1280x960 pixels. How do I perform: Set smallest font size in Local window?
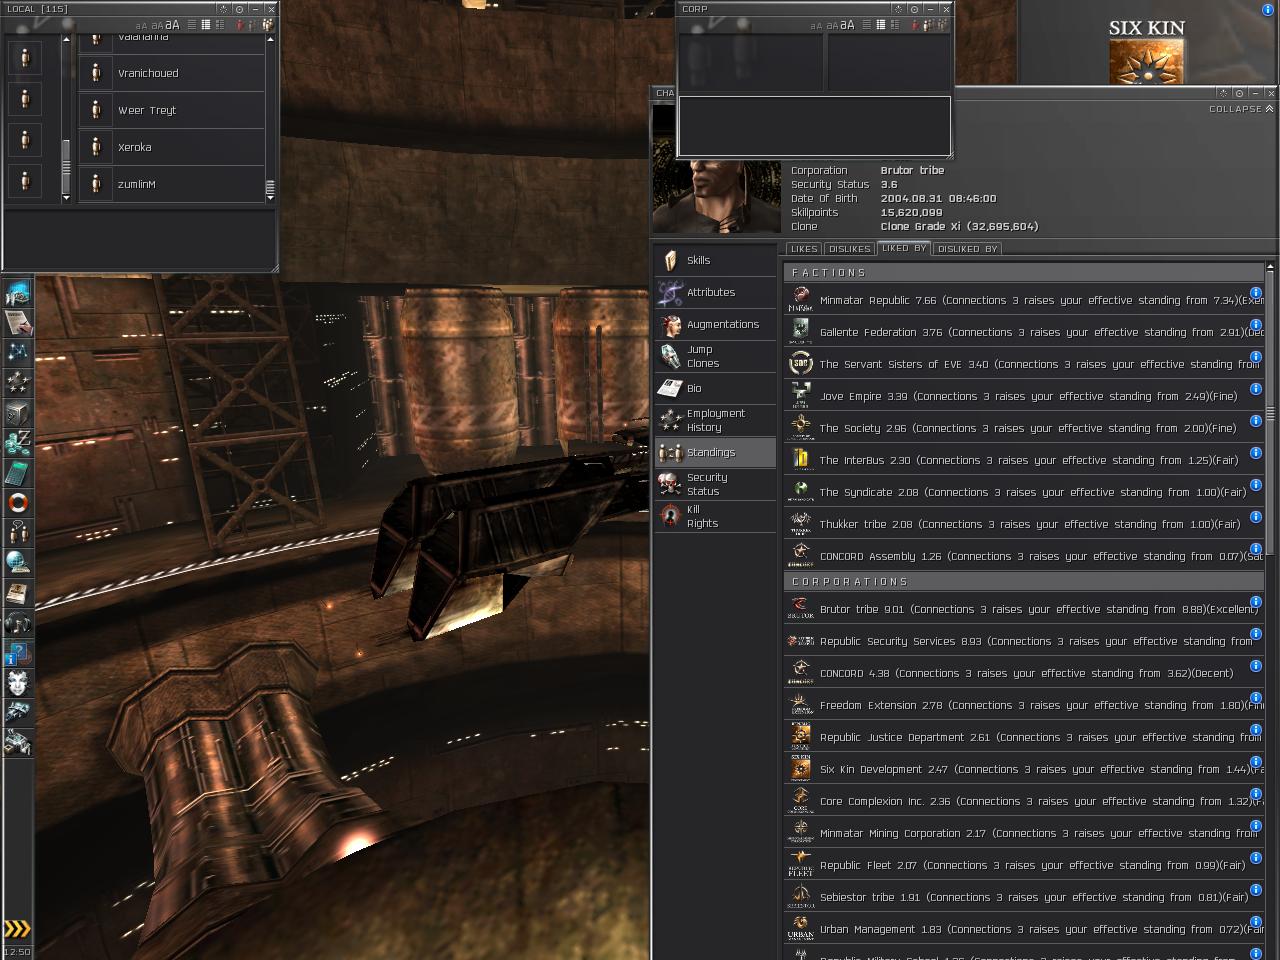(141, 26)
